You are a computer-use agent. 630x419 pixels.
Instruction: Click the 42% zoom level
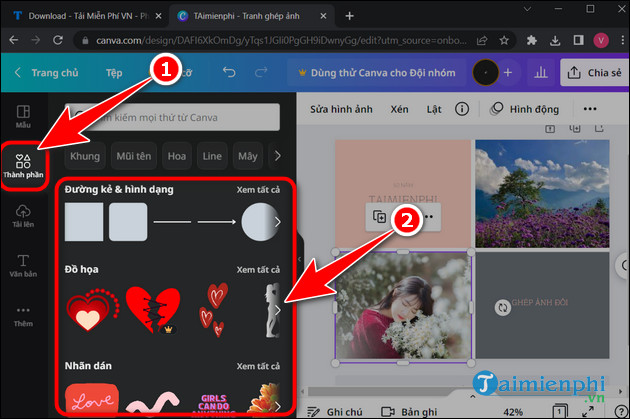click(513, 412)
